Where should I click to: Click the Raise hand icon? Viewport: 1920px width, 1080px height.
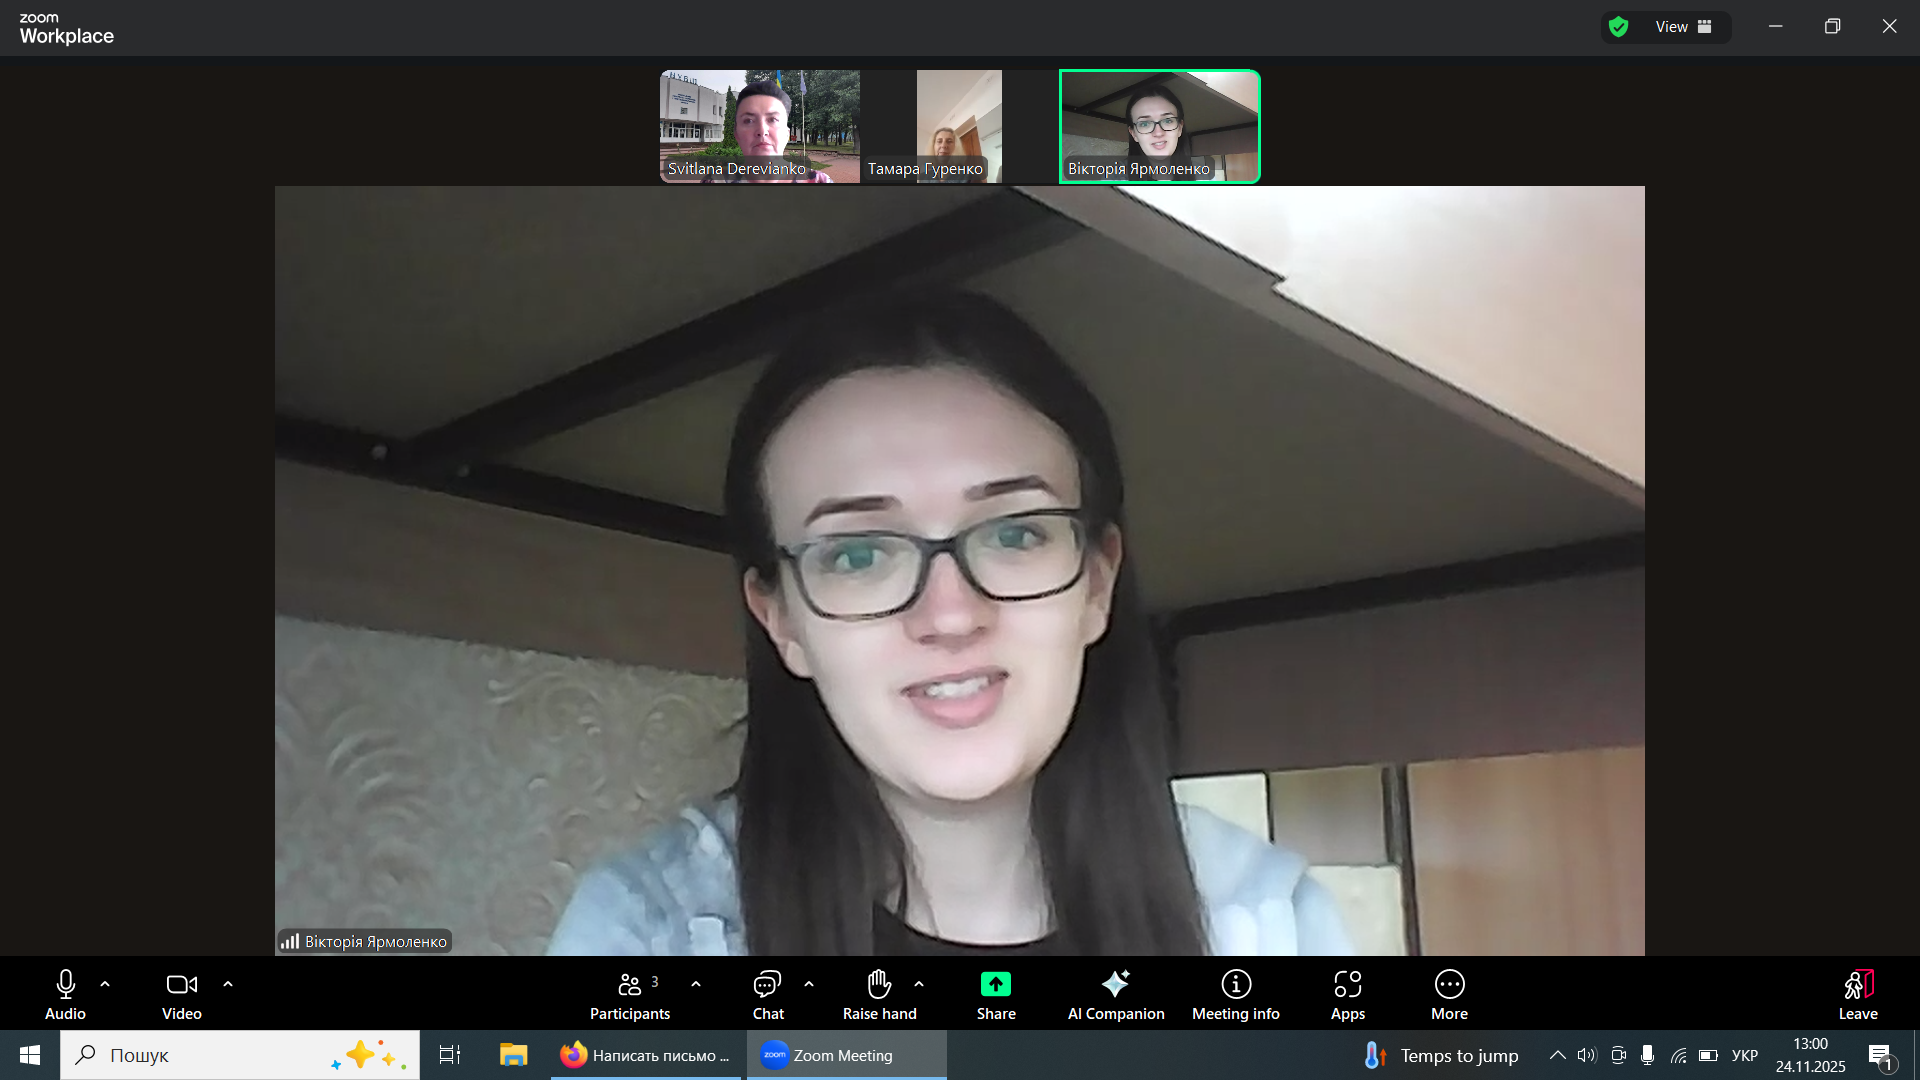[x=879, y=985]
